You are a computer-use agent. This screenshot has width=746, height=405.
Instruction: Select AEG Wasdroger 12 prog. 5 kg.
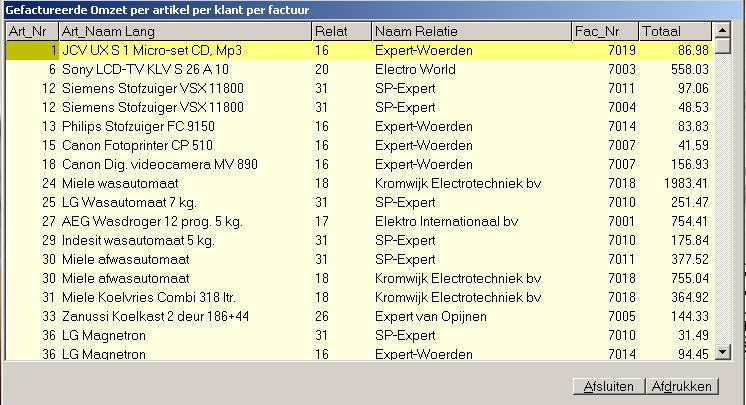coord(359,222)
